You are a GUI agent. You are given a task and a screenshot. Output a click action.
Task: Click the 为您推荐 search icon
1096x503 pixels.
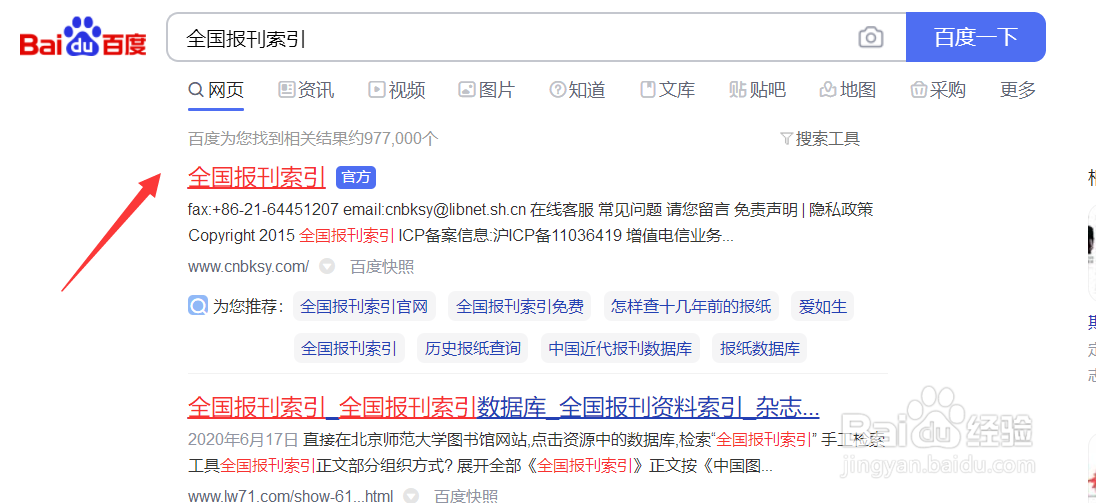tap(198, 306)
